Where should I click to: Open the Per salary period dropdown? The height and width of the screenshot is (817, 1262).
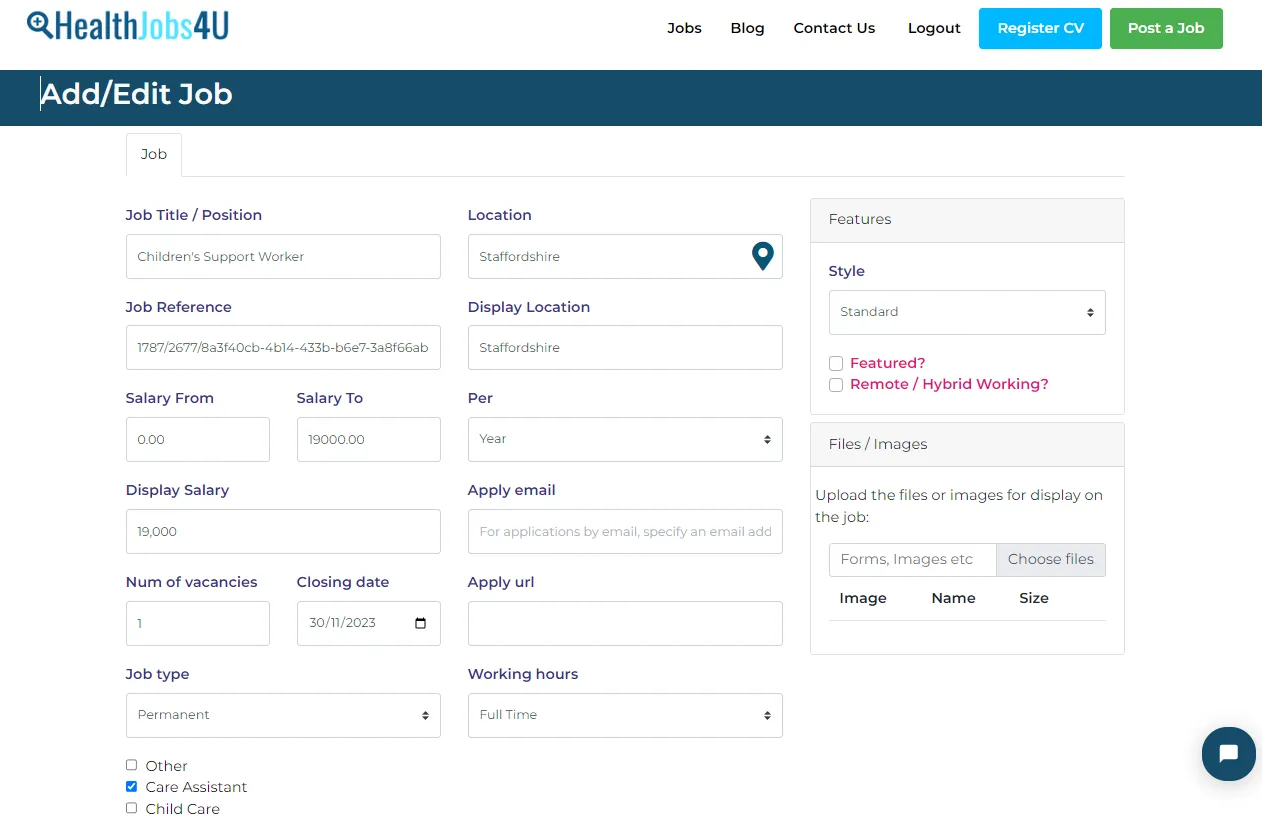point(625,439)
